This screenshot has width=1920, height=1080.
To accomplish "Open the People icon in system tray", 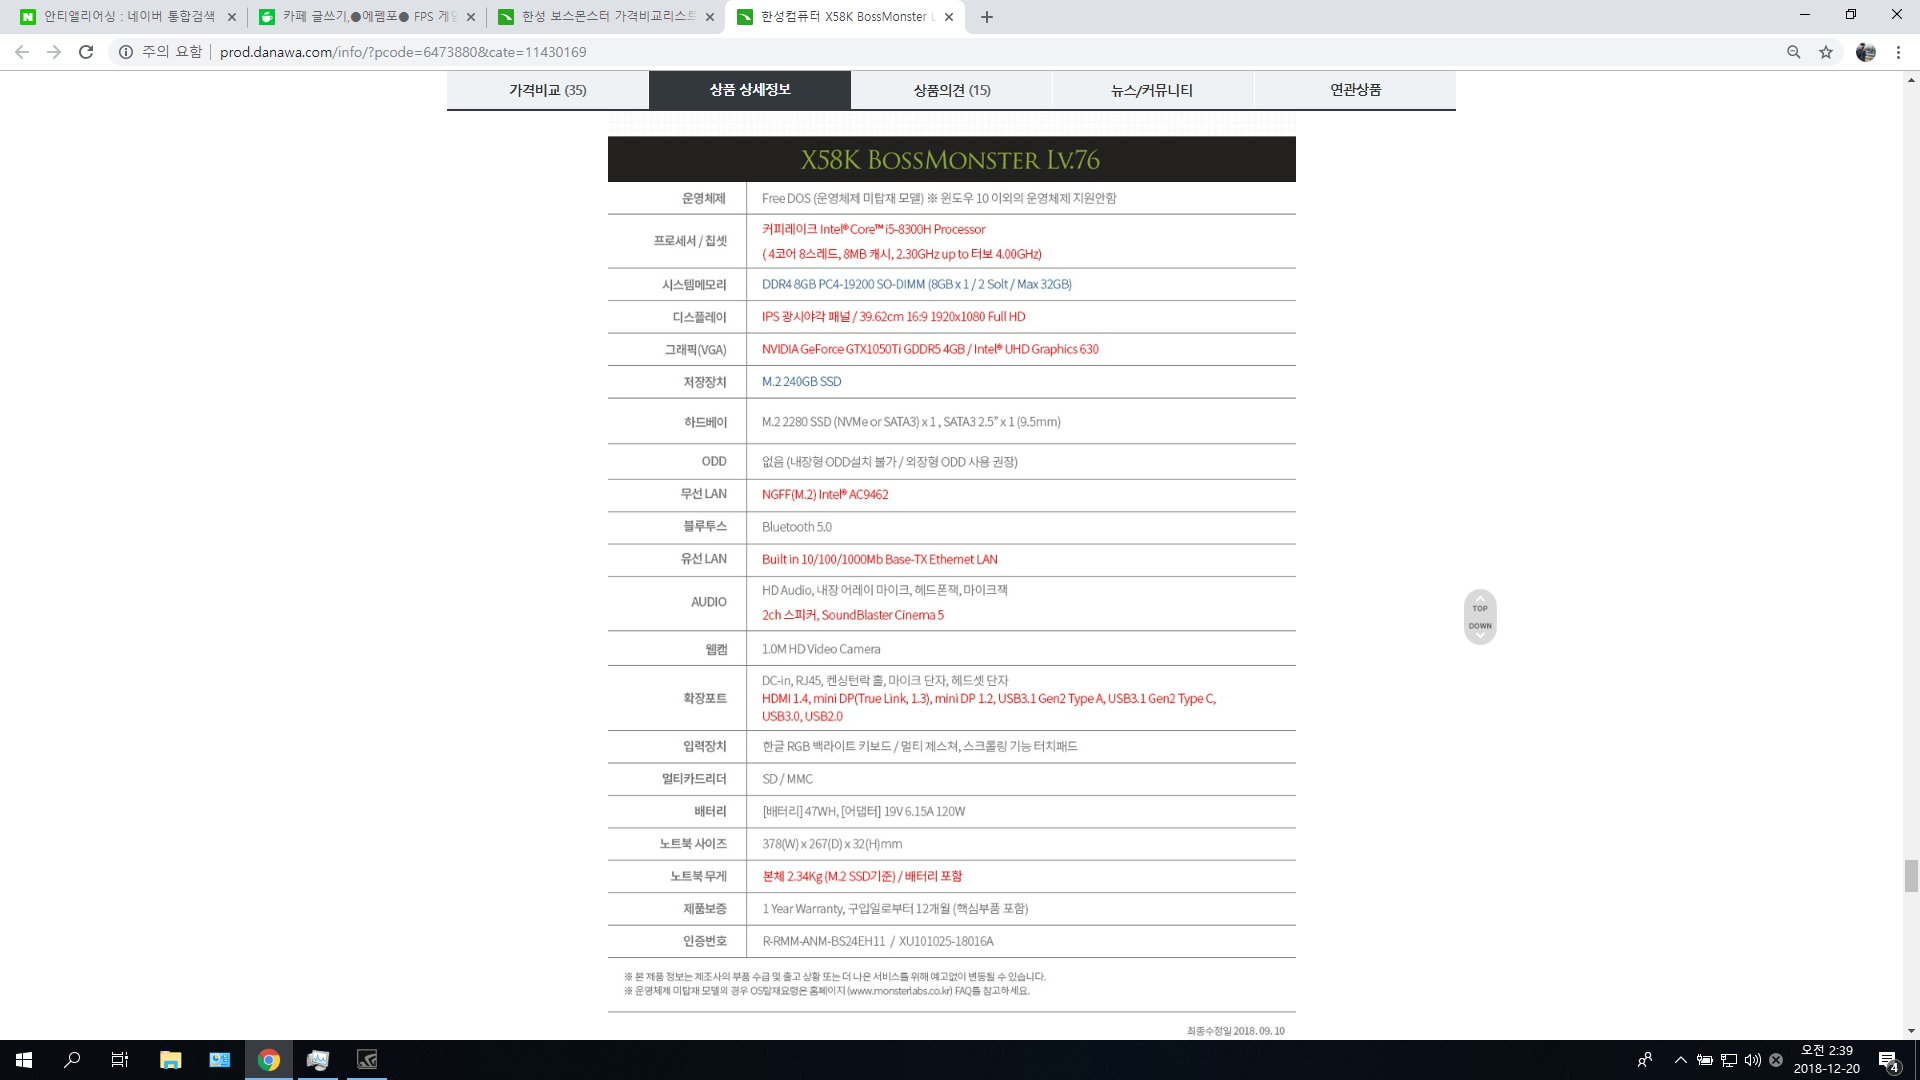I will click(x=1644, y=1060).
